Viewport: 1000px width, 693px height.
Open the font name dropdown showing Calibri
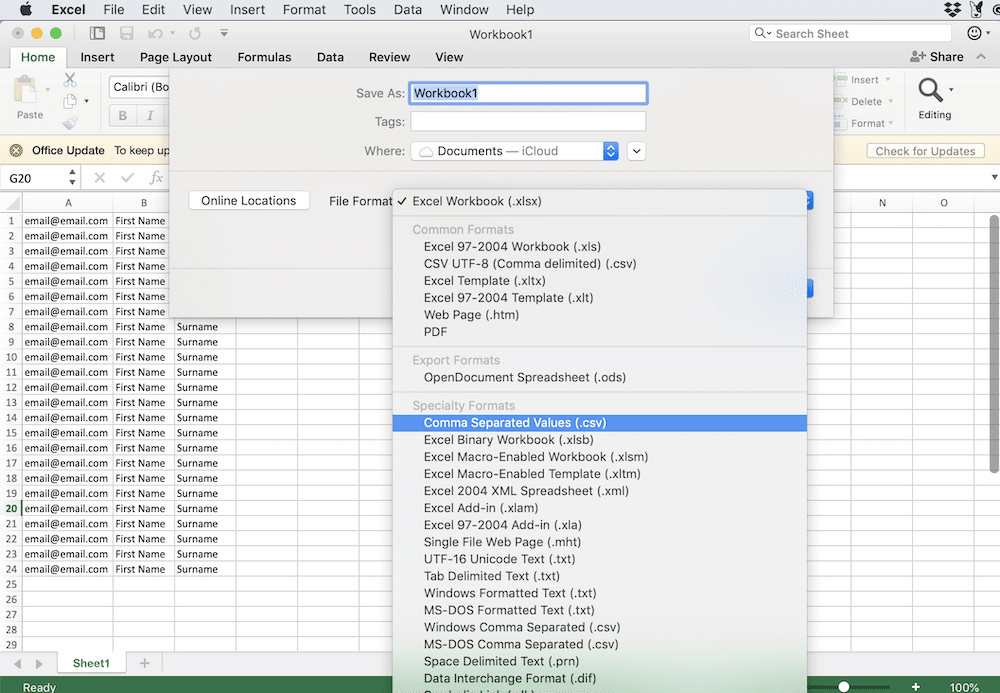[140, 87]
